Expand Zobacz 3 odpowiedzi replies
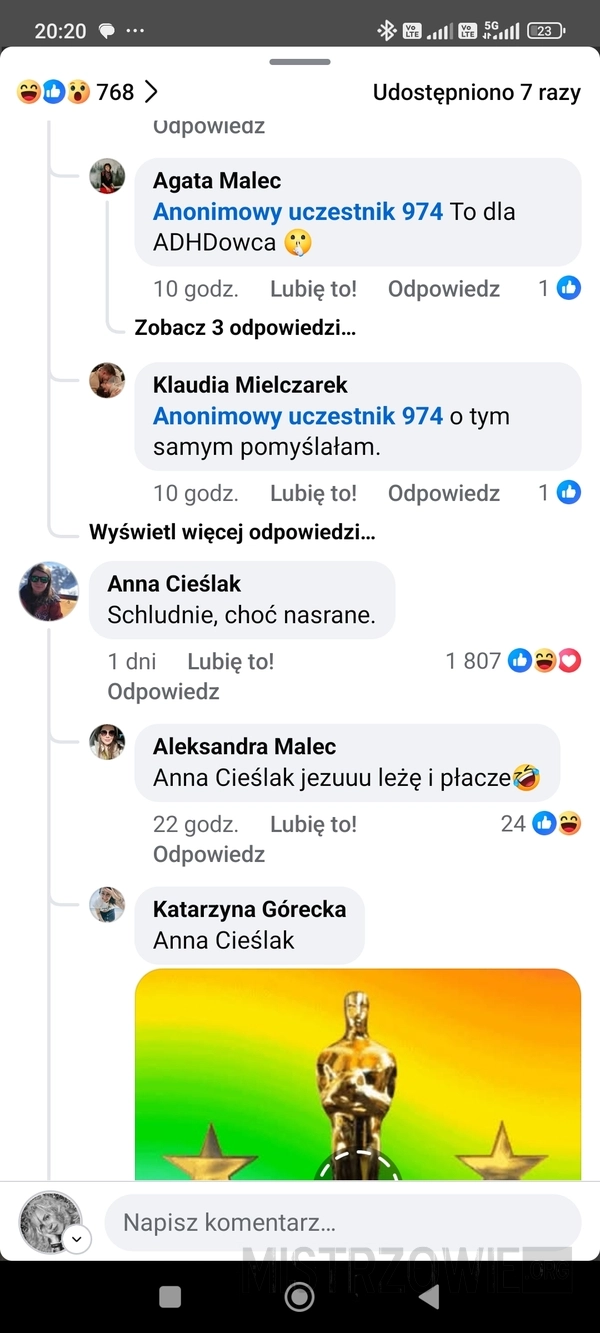Viewport: 600px width, 1333px height. pos(245,327)
